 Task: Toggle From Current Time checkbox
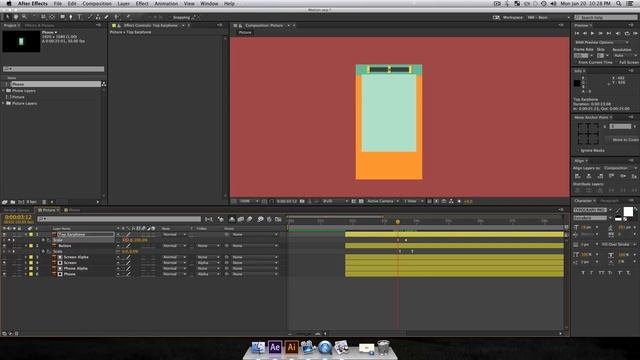[x=576, y=62]
